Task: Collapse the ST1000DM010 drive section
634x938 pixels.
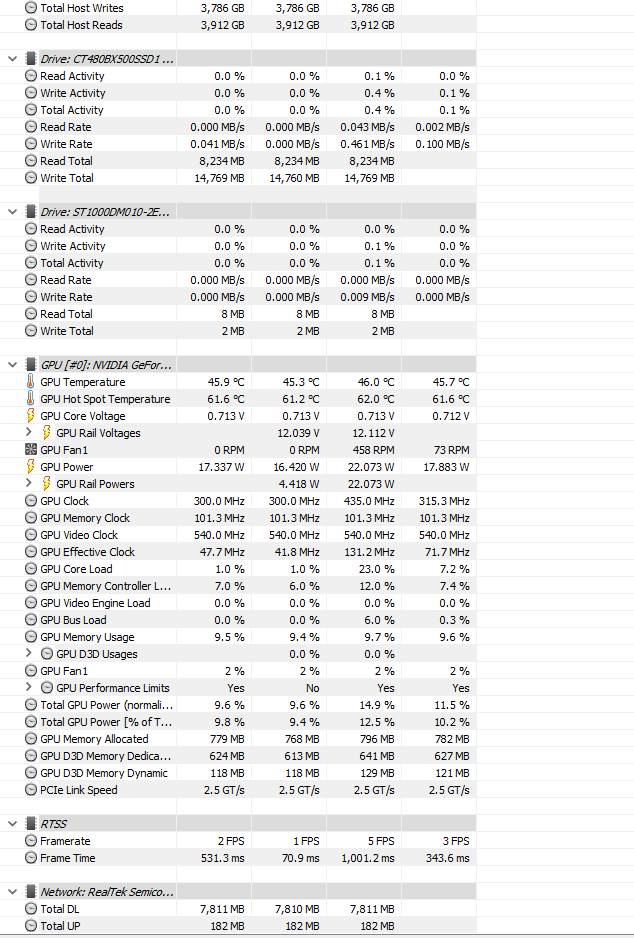Action: (12, 212)
